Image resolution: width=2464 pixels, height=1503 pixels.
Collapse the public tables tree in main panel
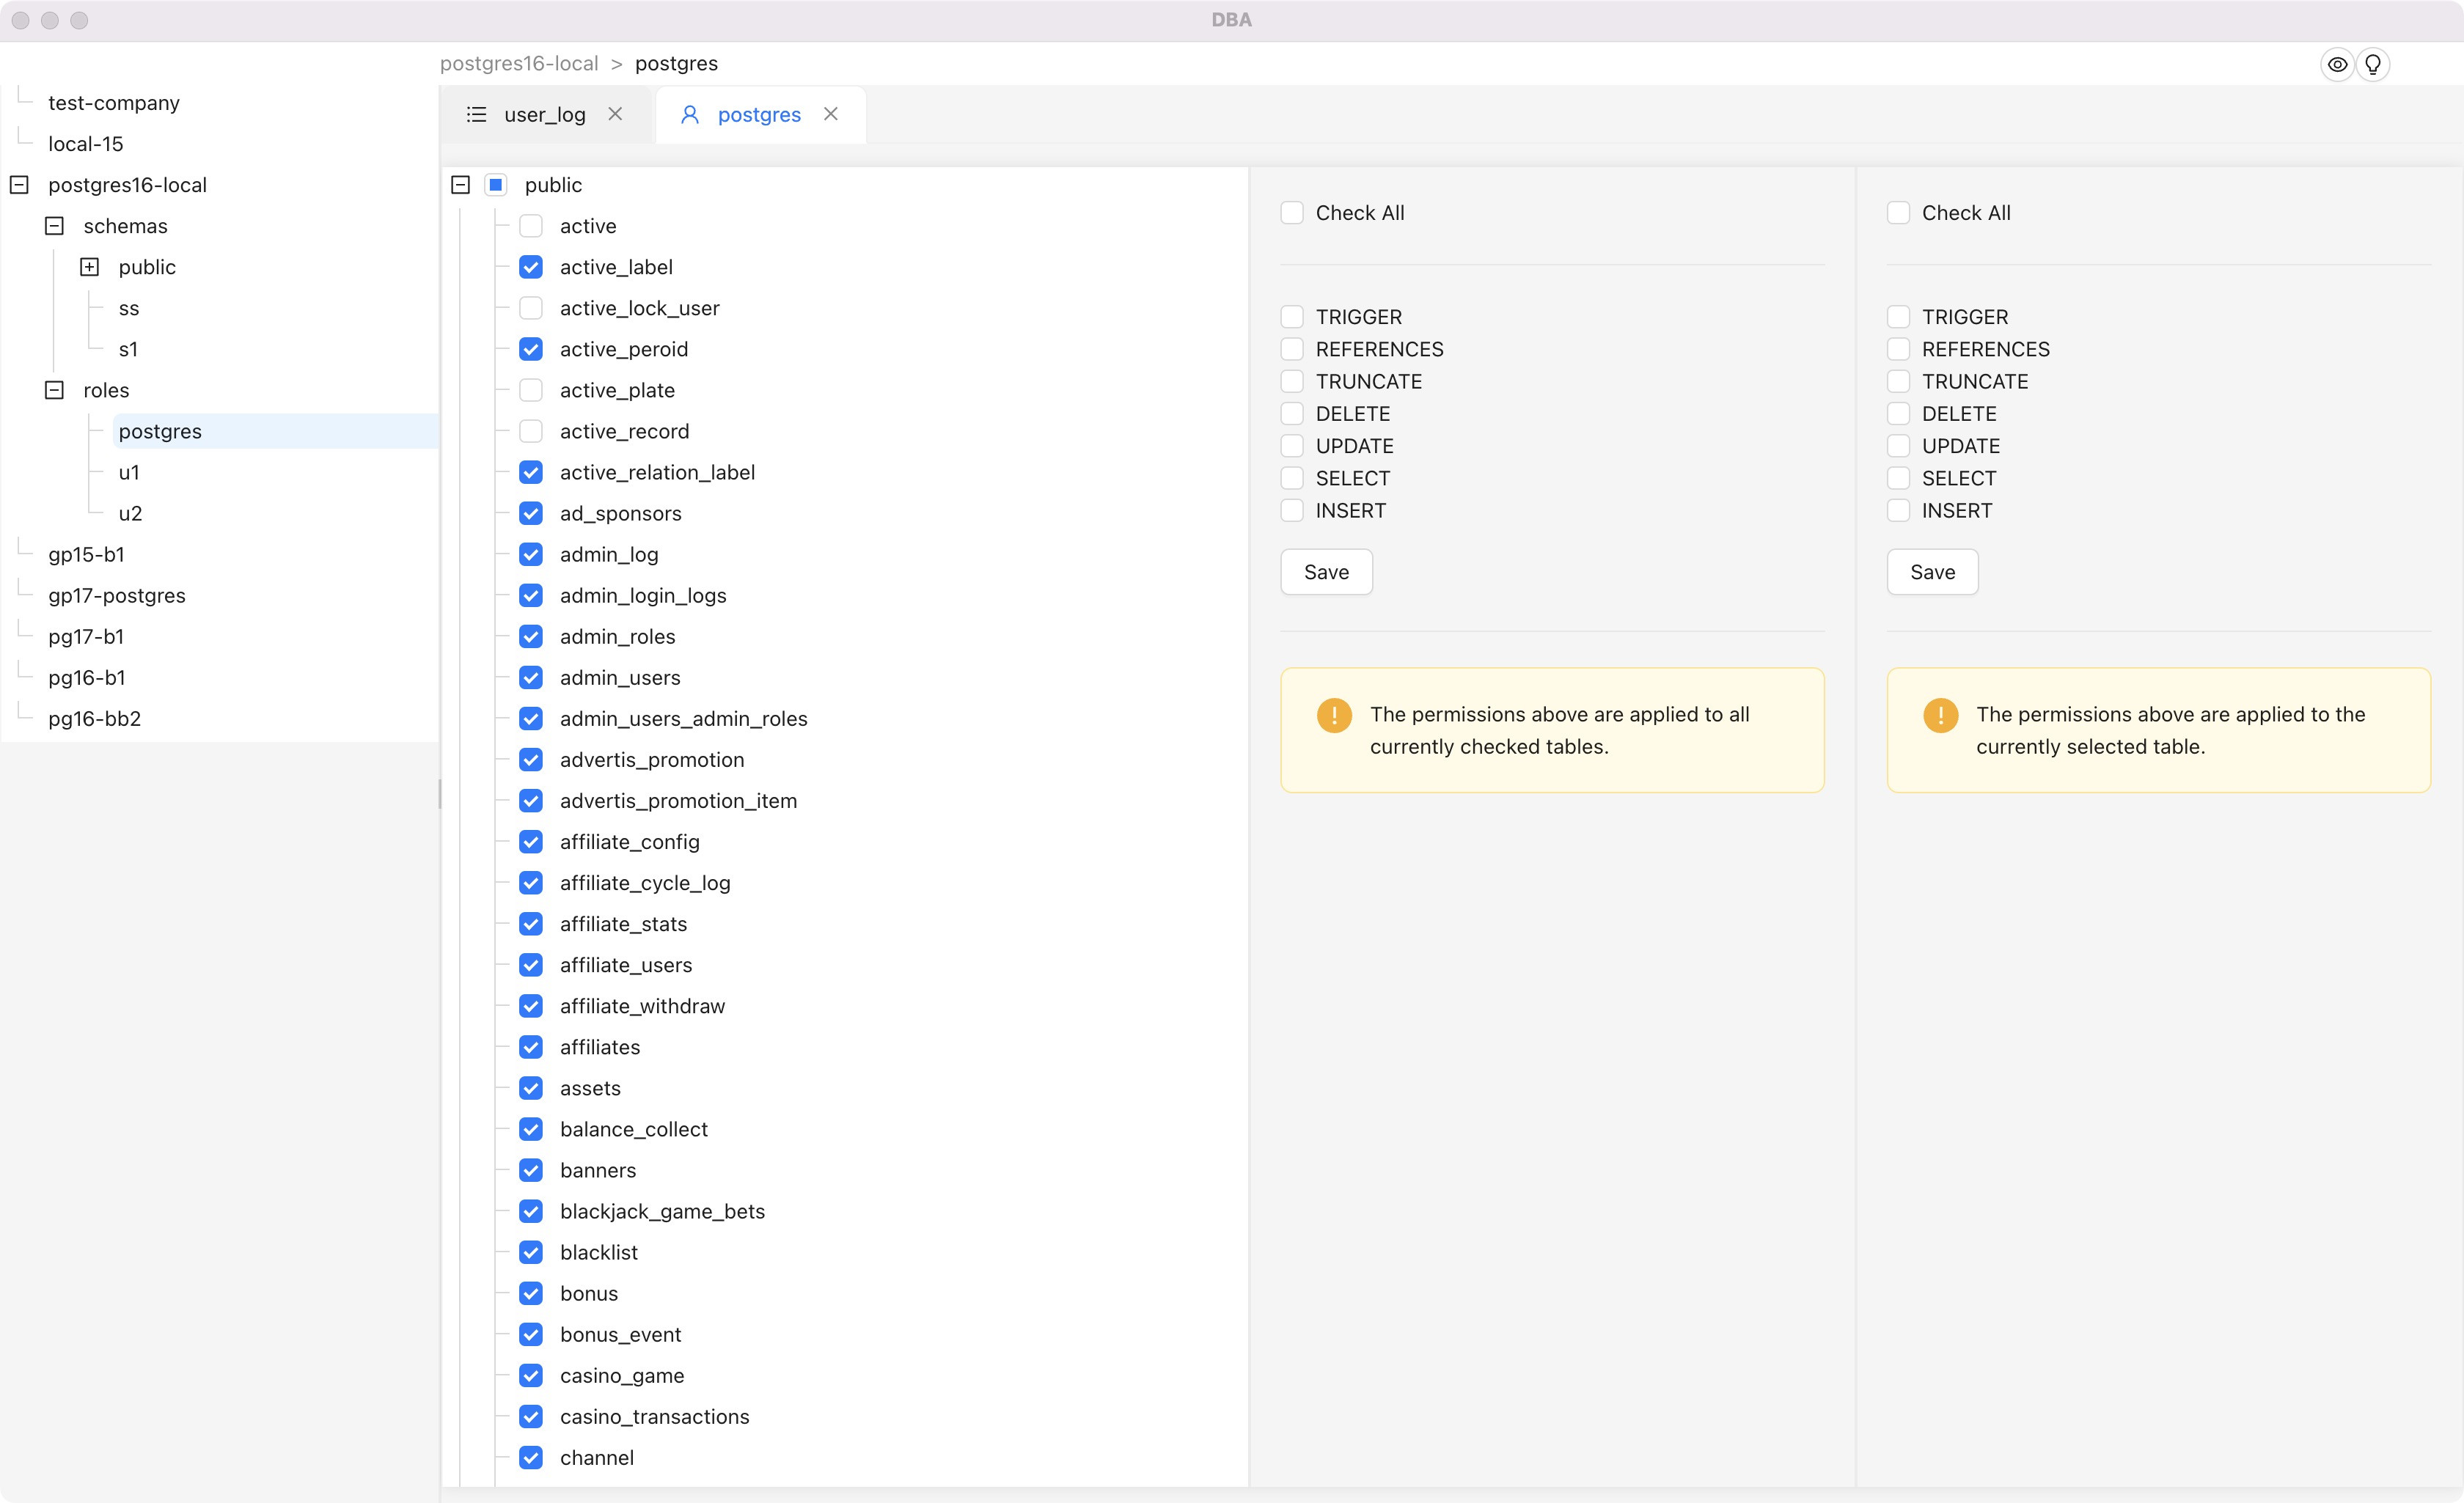pyautogui.click(x=460, y=185)
